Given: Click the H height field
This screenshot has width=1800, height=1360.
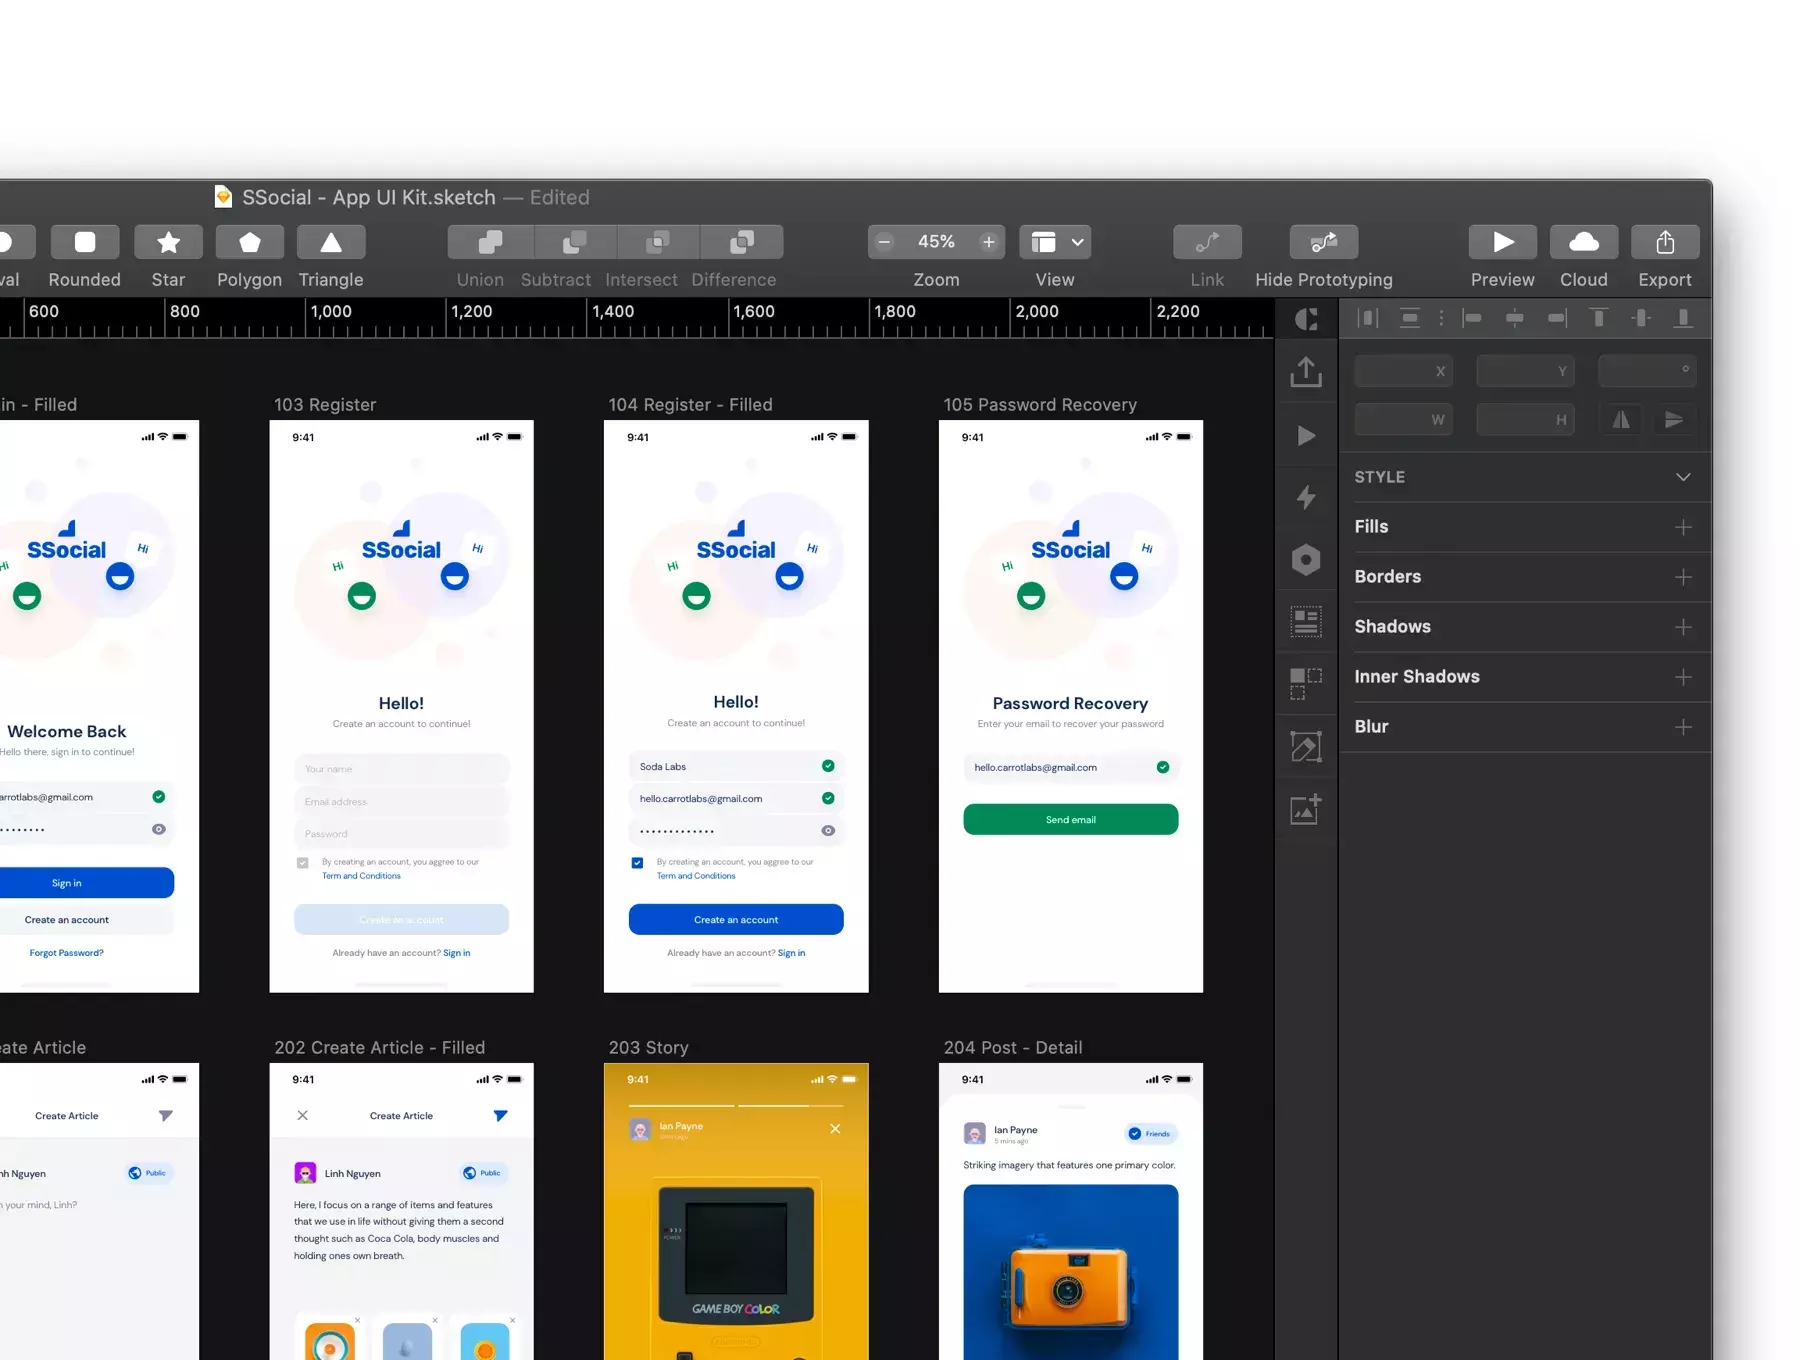Looking at the screenshot, I should click(x=1525, y=419).
